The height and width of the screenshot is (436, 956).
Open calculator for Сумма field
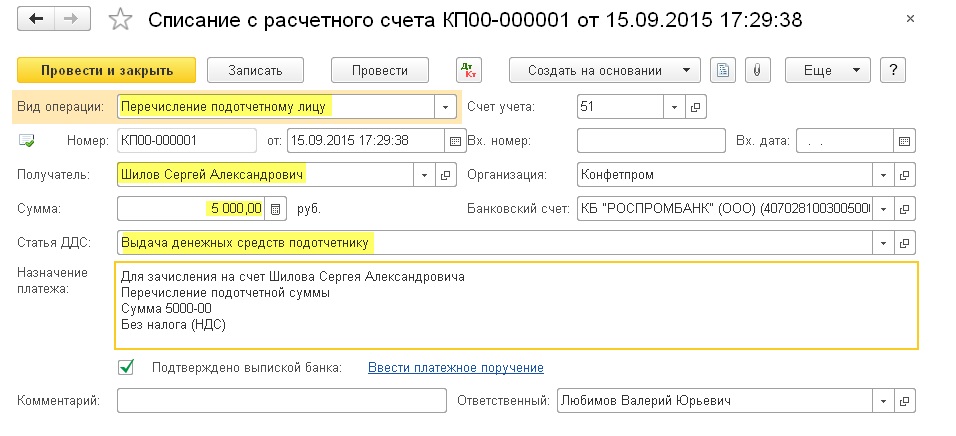tap(276, 209)
